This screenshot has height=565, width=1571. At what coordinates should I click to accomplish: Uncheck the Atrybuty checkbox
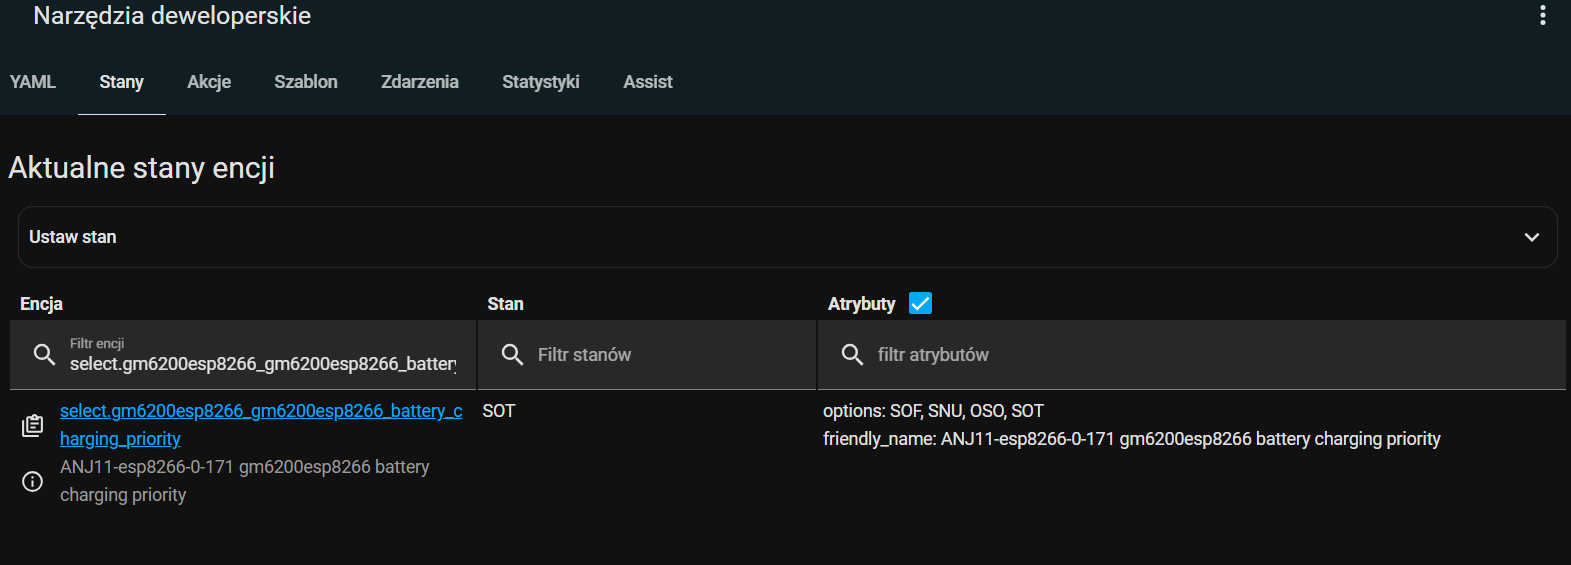[x=920, y=303]
